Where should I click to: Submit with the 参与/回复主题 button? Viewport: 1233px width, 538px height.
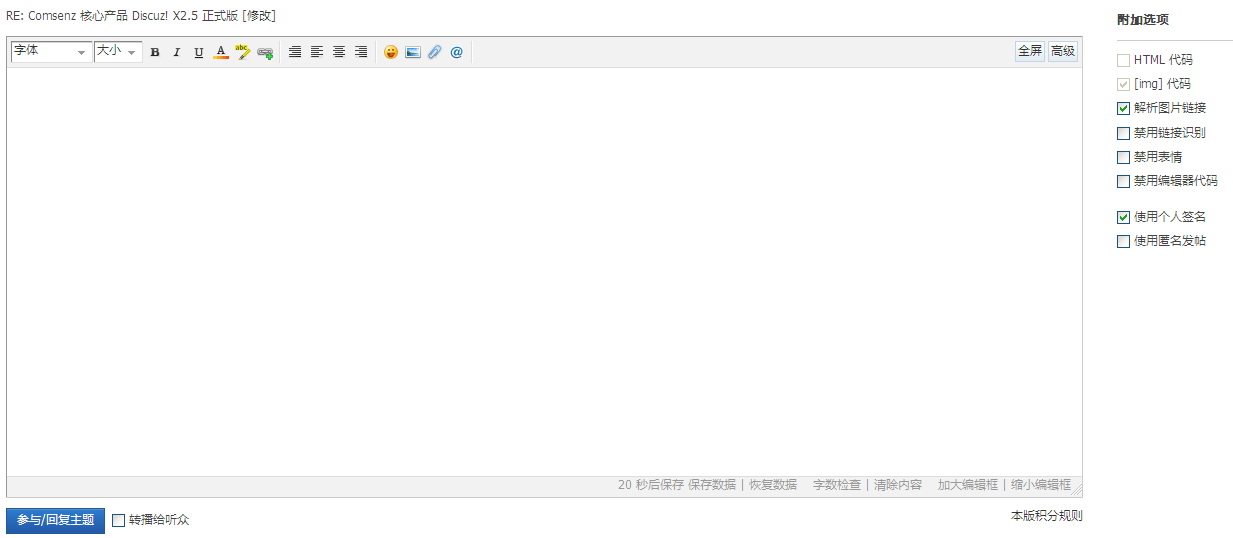pyautogui.click(x=55, y=520)
